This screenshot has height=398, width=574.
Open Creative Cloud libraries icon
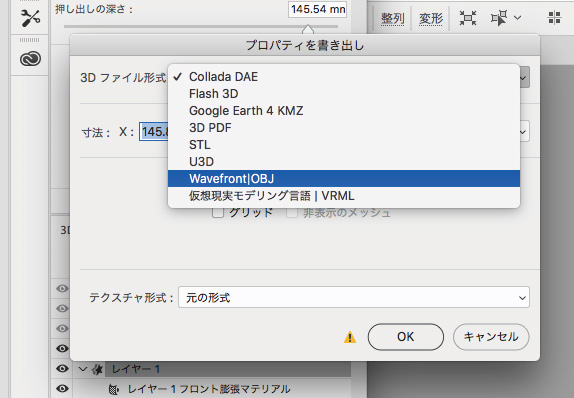(30, 59)
